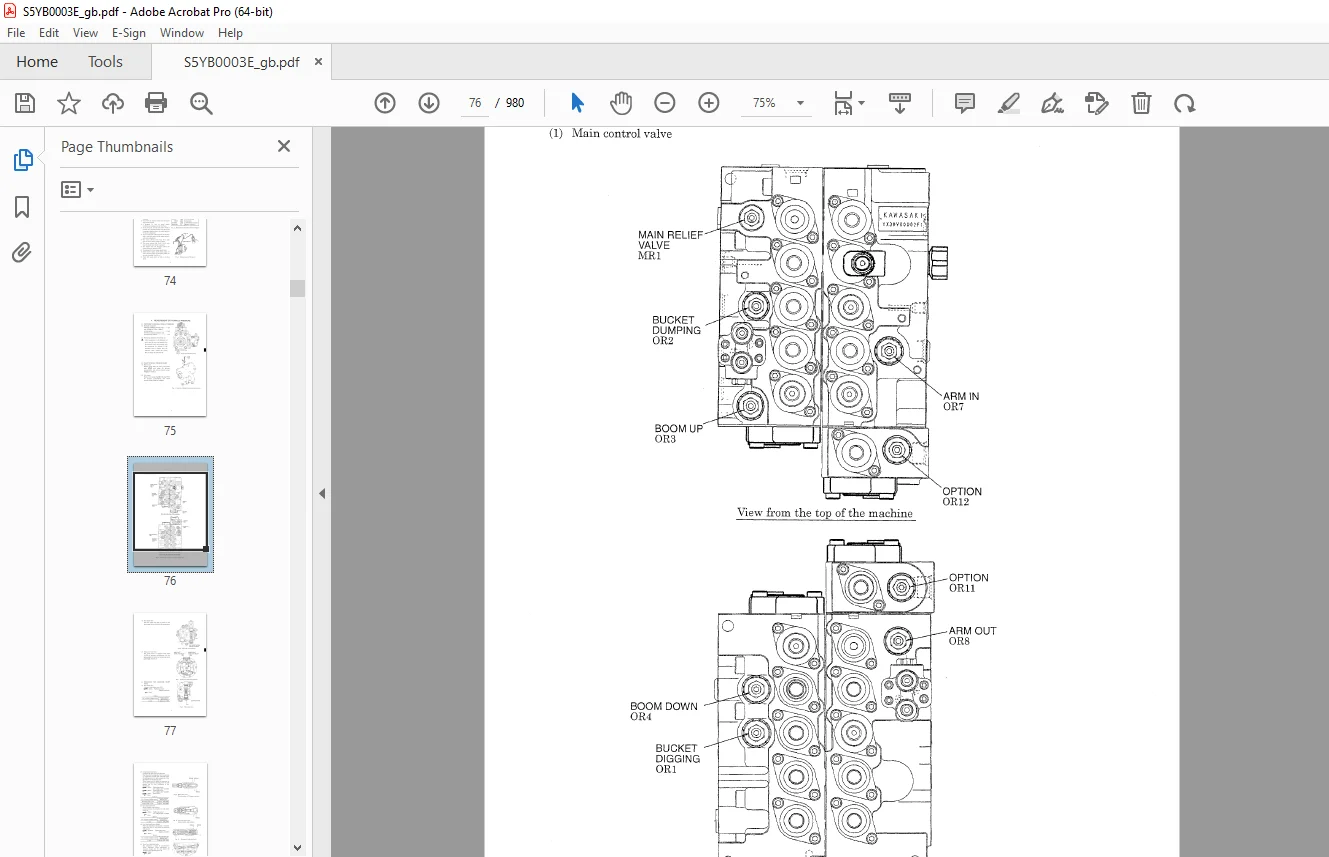Viewport: 1329px width, 857px height.
Task: Open the Attachments paperclip pane
Action: [x=22, y=253]
